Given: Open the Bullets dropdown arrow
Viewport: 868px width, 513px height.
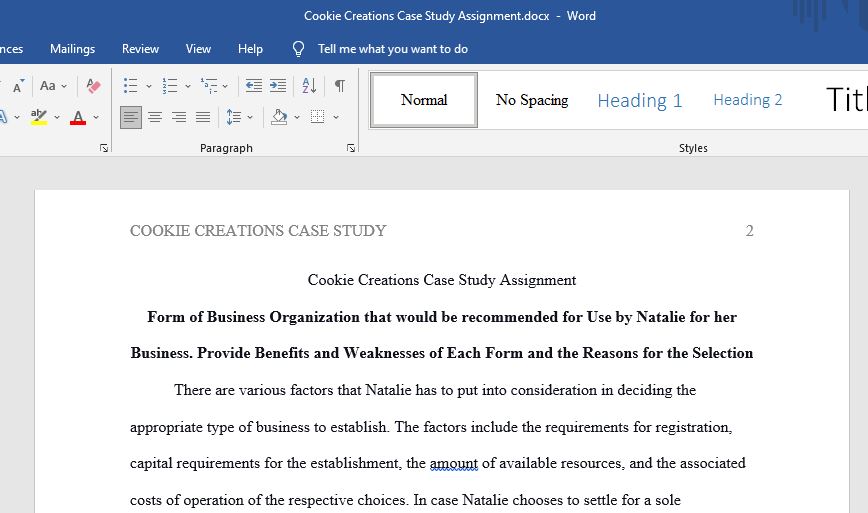Looking at the screenshot, I should click(148, 86).
